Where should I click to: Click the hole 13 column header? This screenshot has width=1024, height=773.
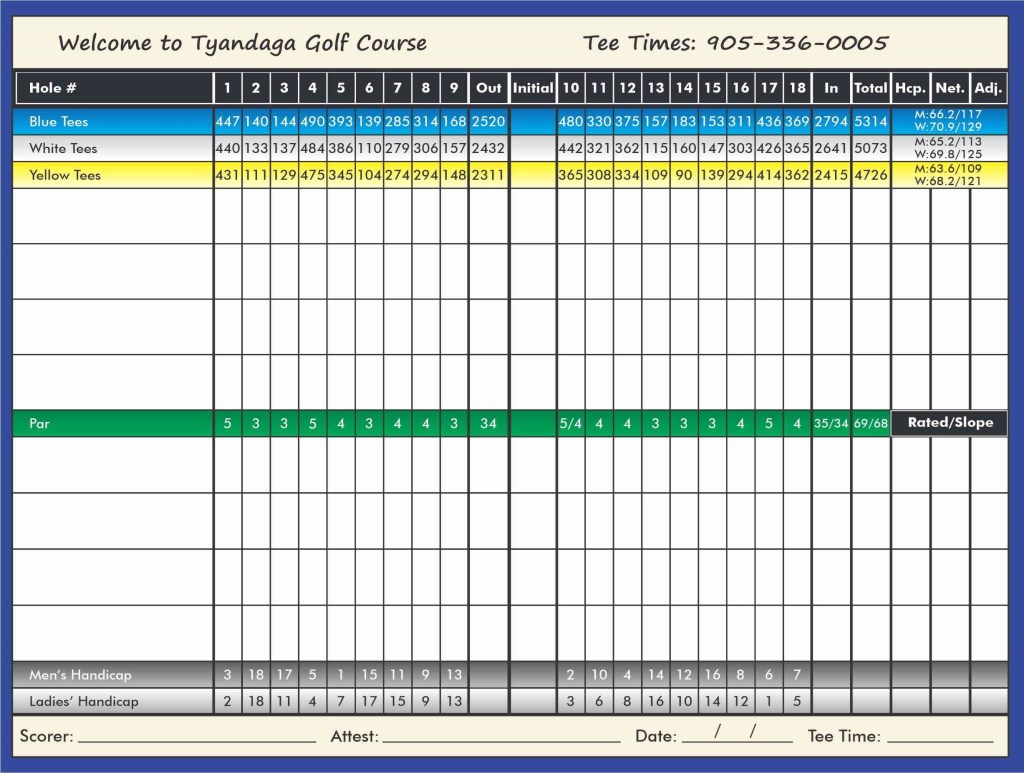[656, 87]
